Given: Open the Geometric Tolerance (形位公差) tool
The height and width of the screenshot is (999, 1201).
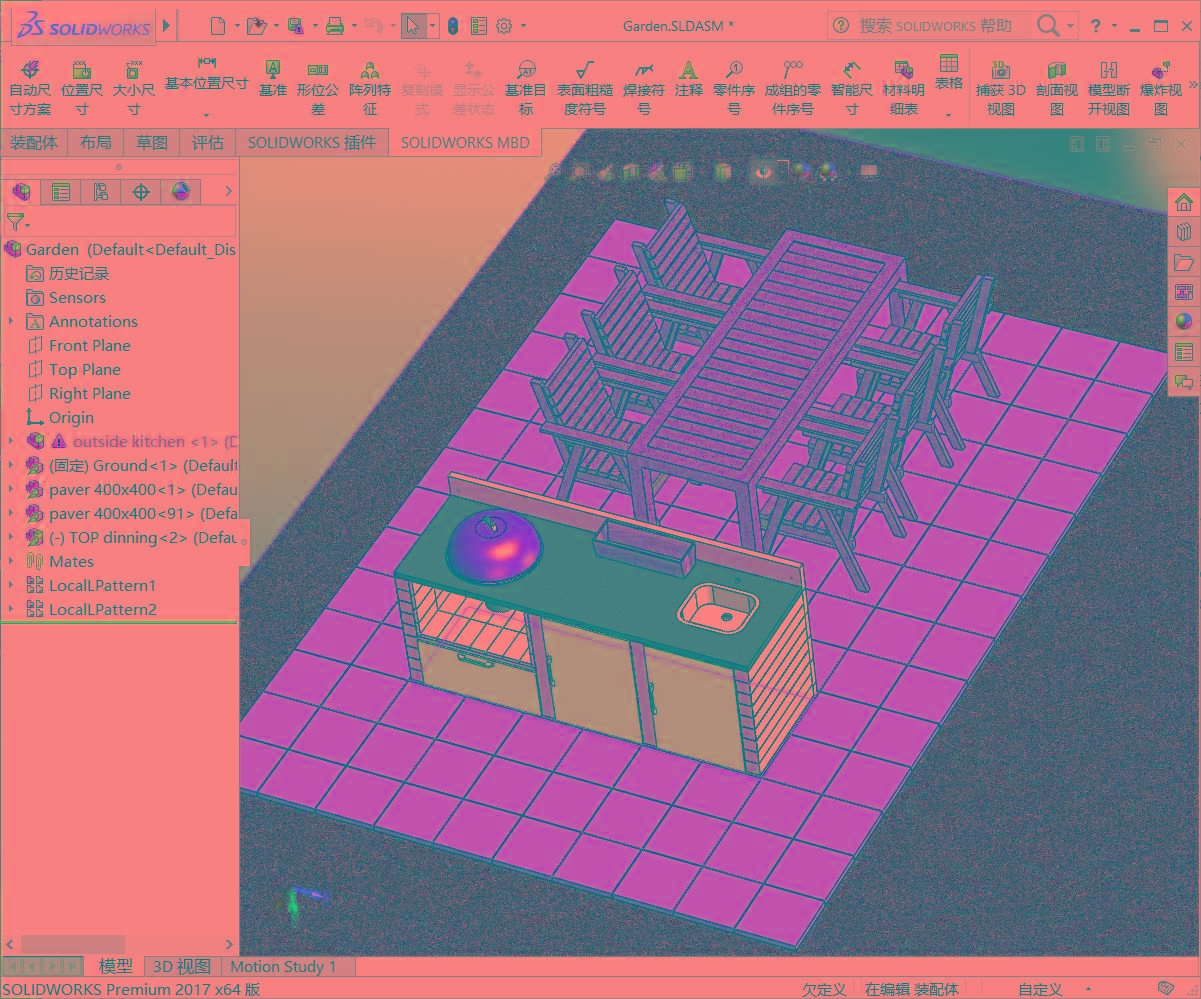Looking at the screenshot, I should point(318,88).
